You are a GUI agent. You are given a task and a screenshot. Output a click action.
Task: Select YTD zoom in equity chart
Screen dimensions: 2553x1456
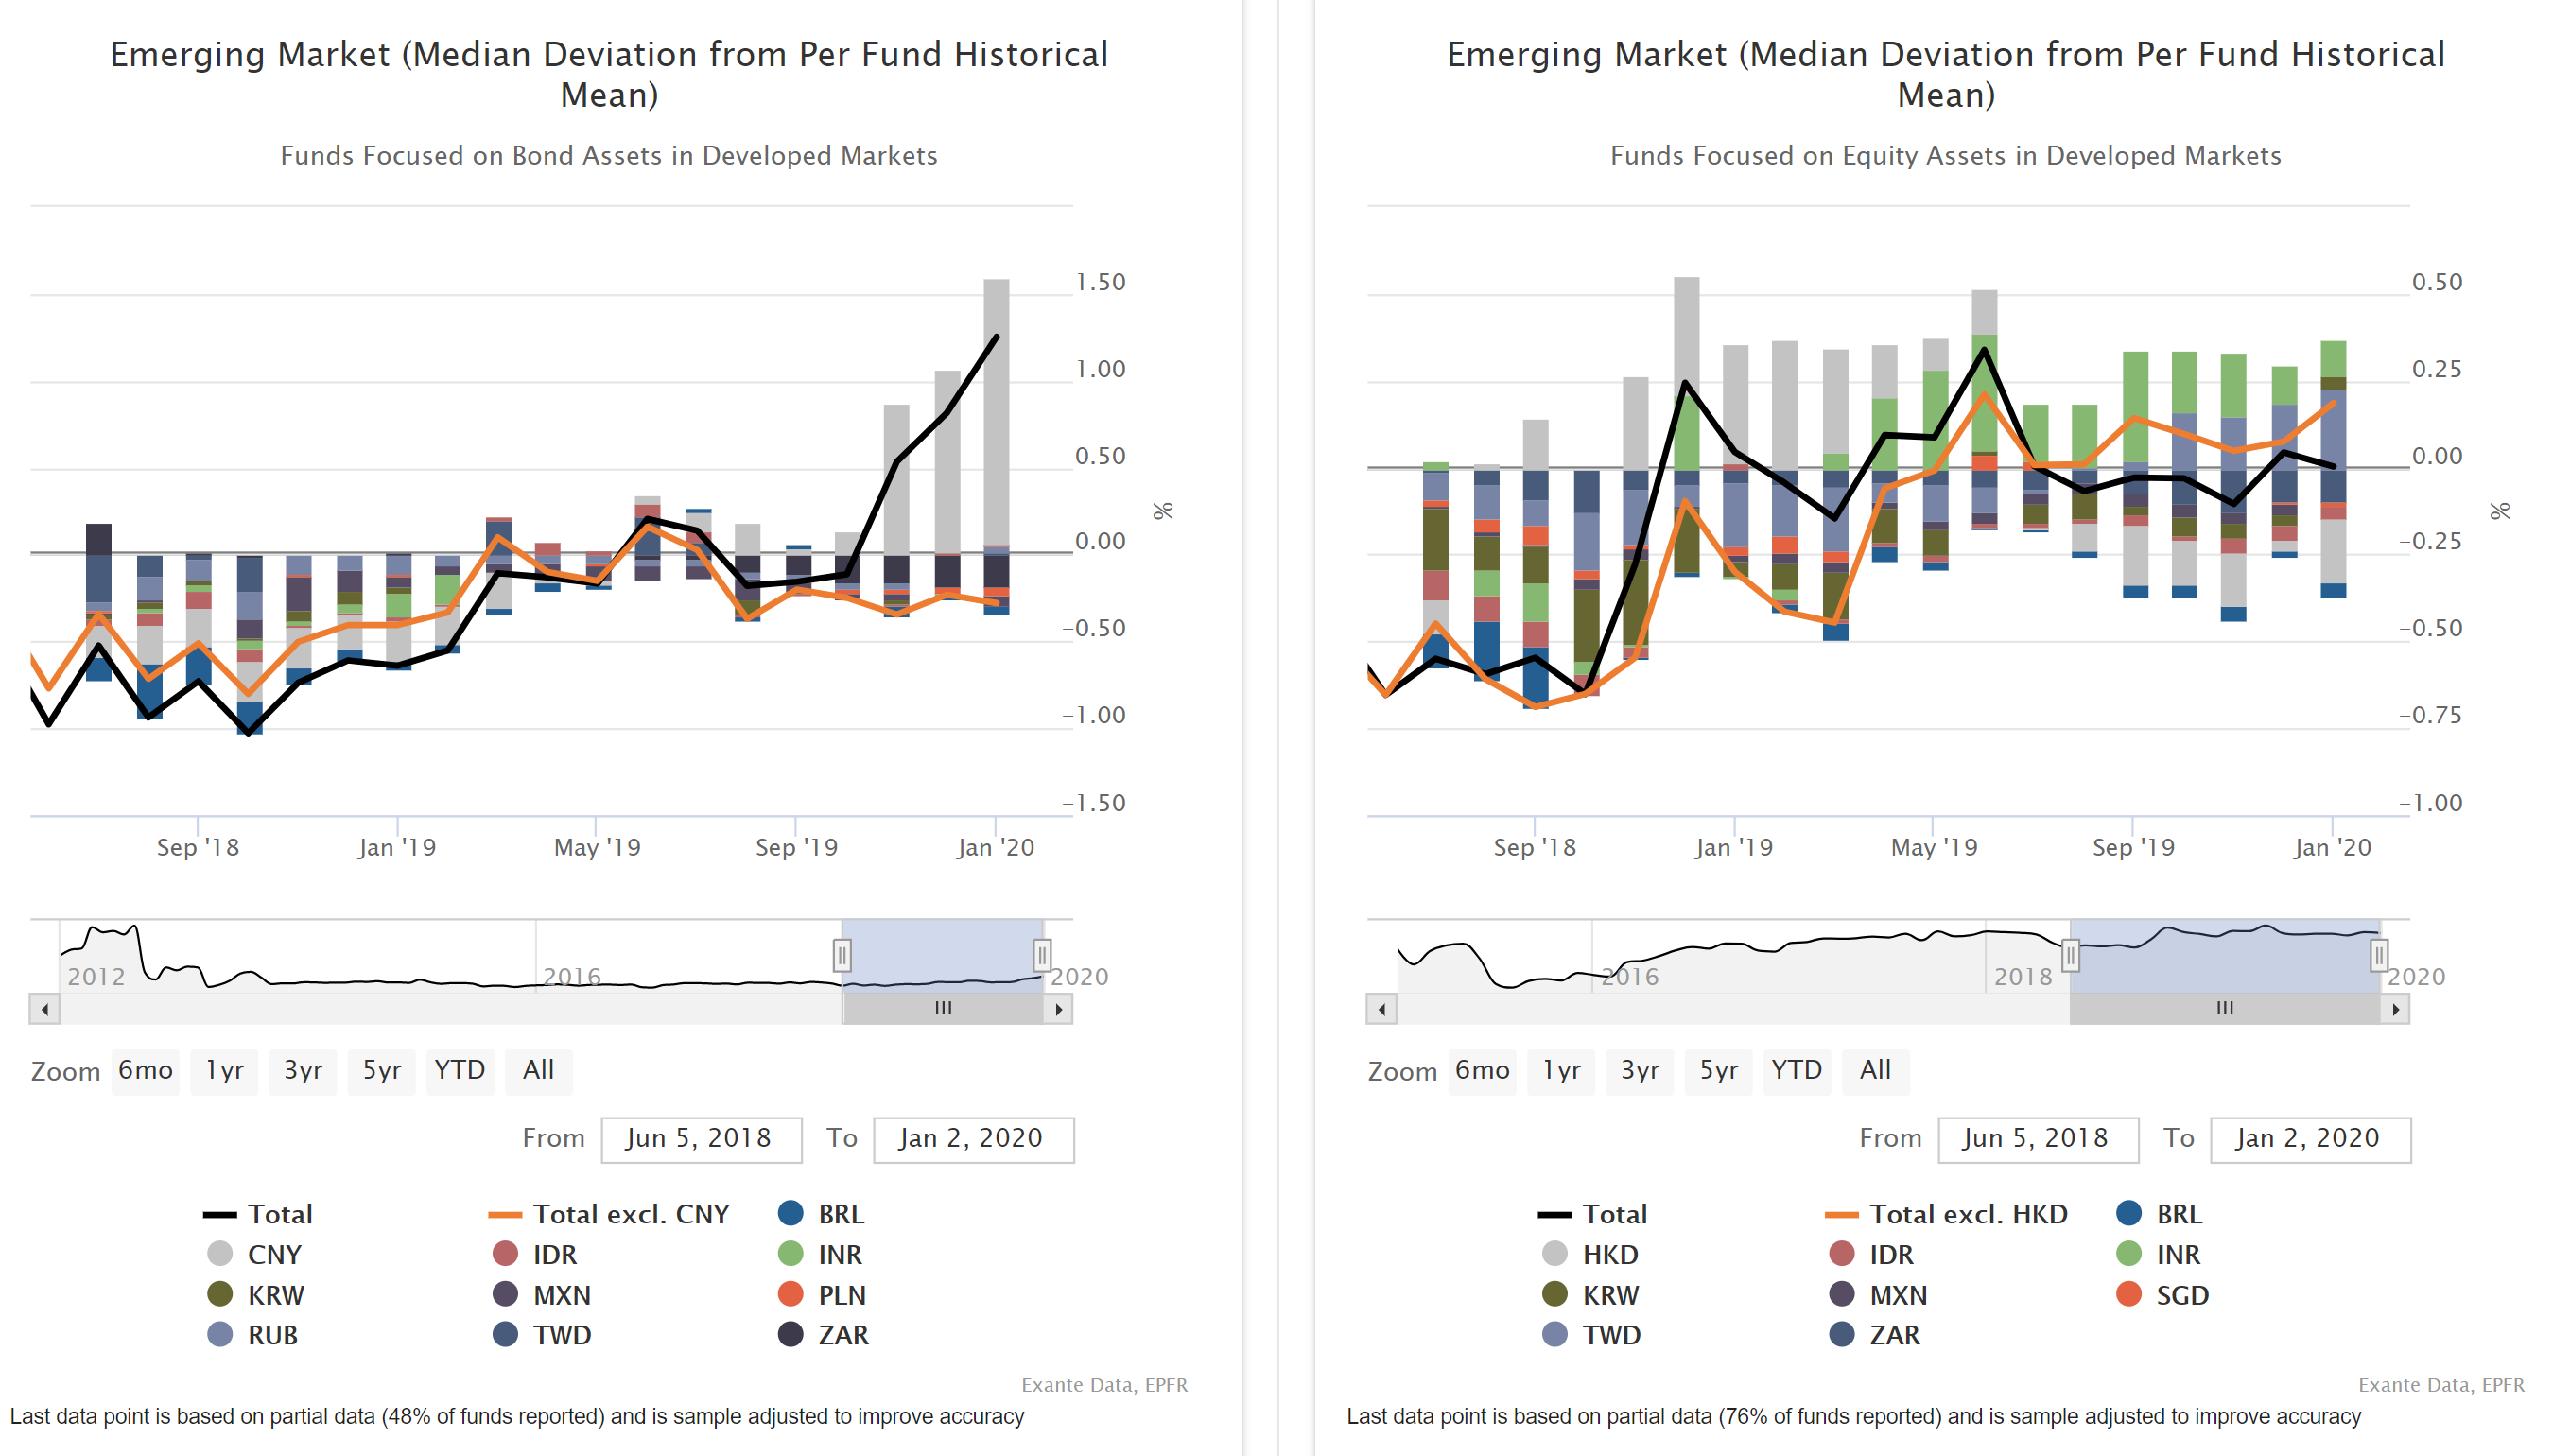[x=1795, y=1070]
